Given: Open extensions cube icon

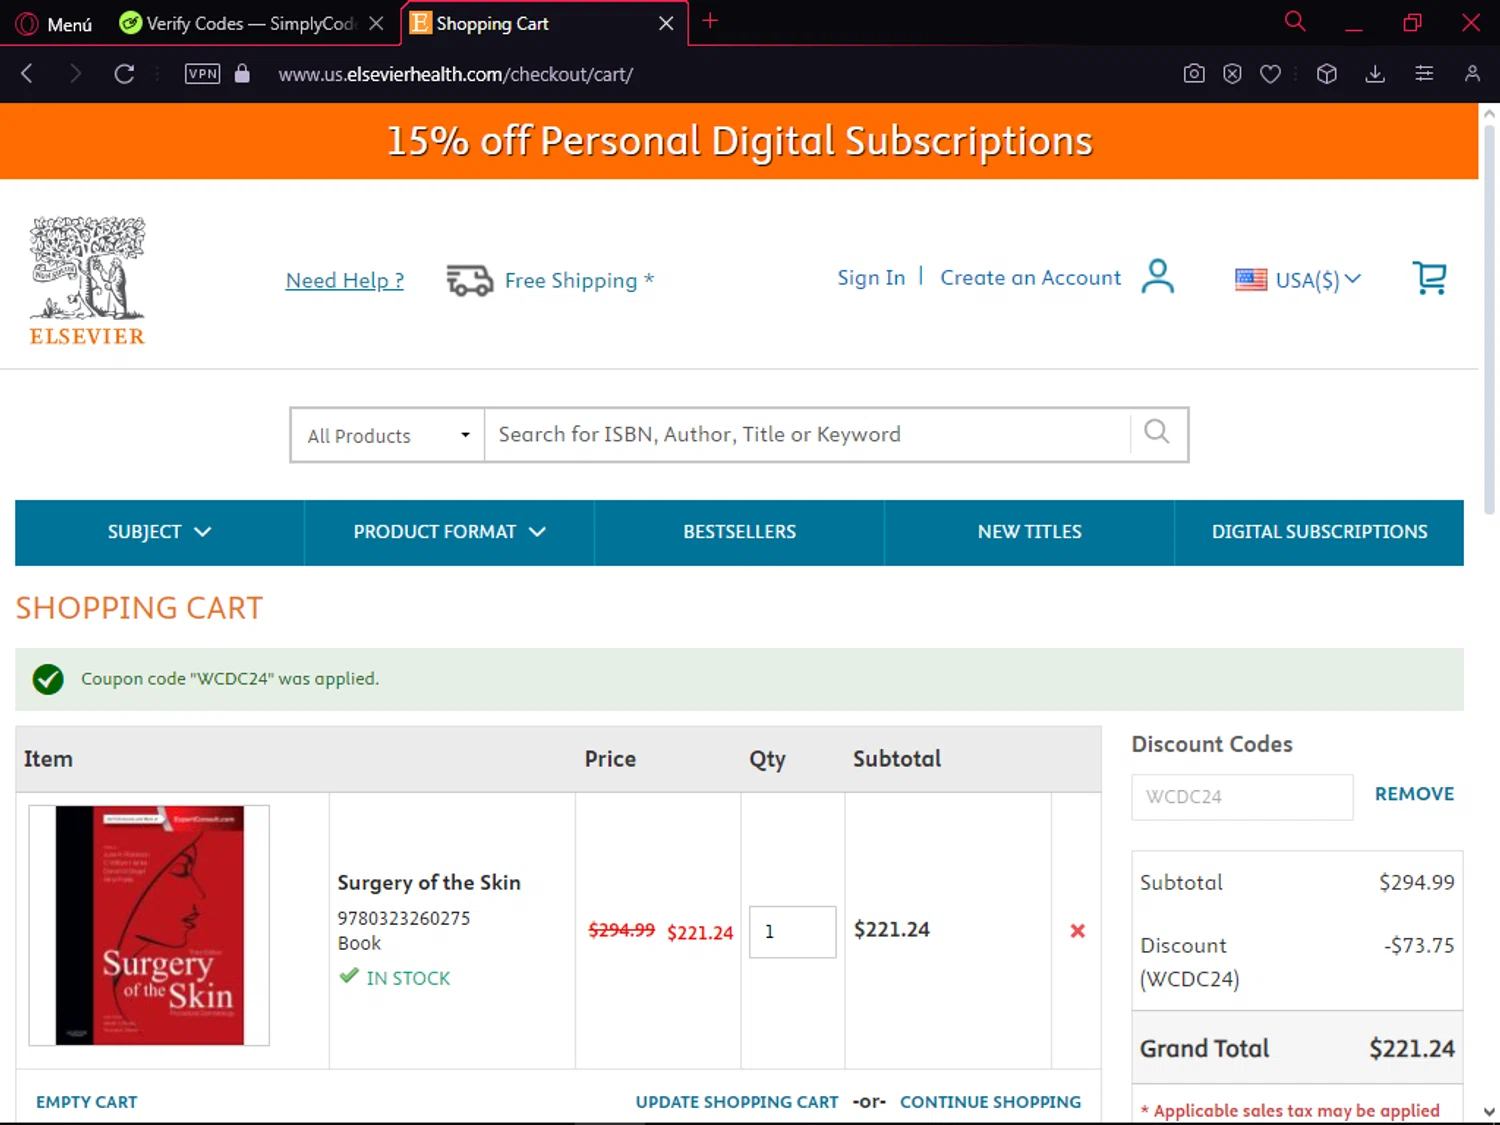Looking at the screenshot, I should (1327, 73).
